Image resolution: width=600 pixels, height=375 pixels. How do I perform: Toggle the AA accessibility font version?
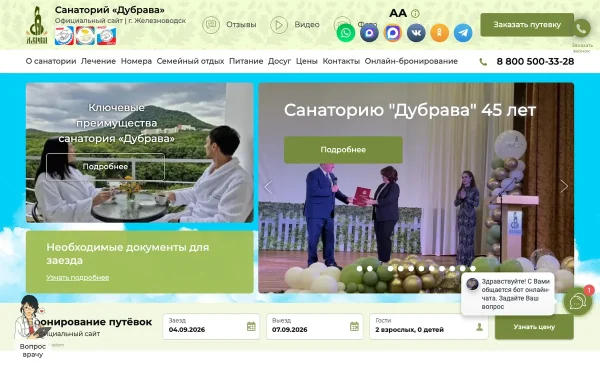[398, 13]
